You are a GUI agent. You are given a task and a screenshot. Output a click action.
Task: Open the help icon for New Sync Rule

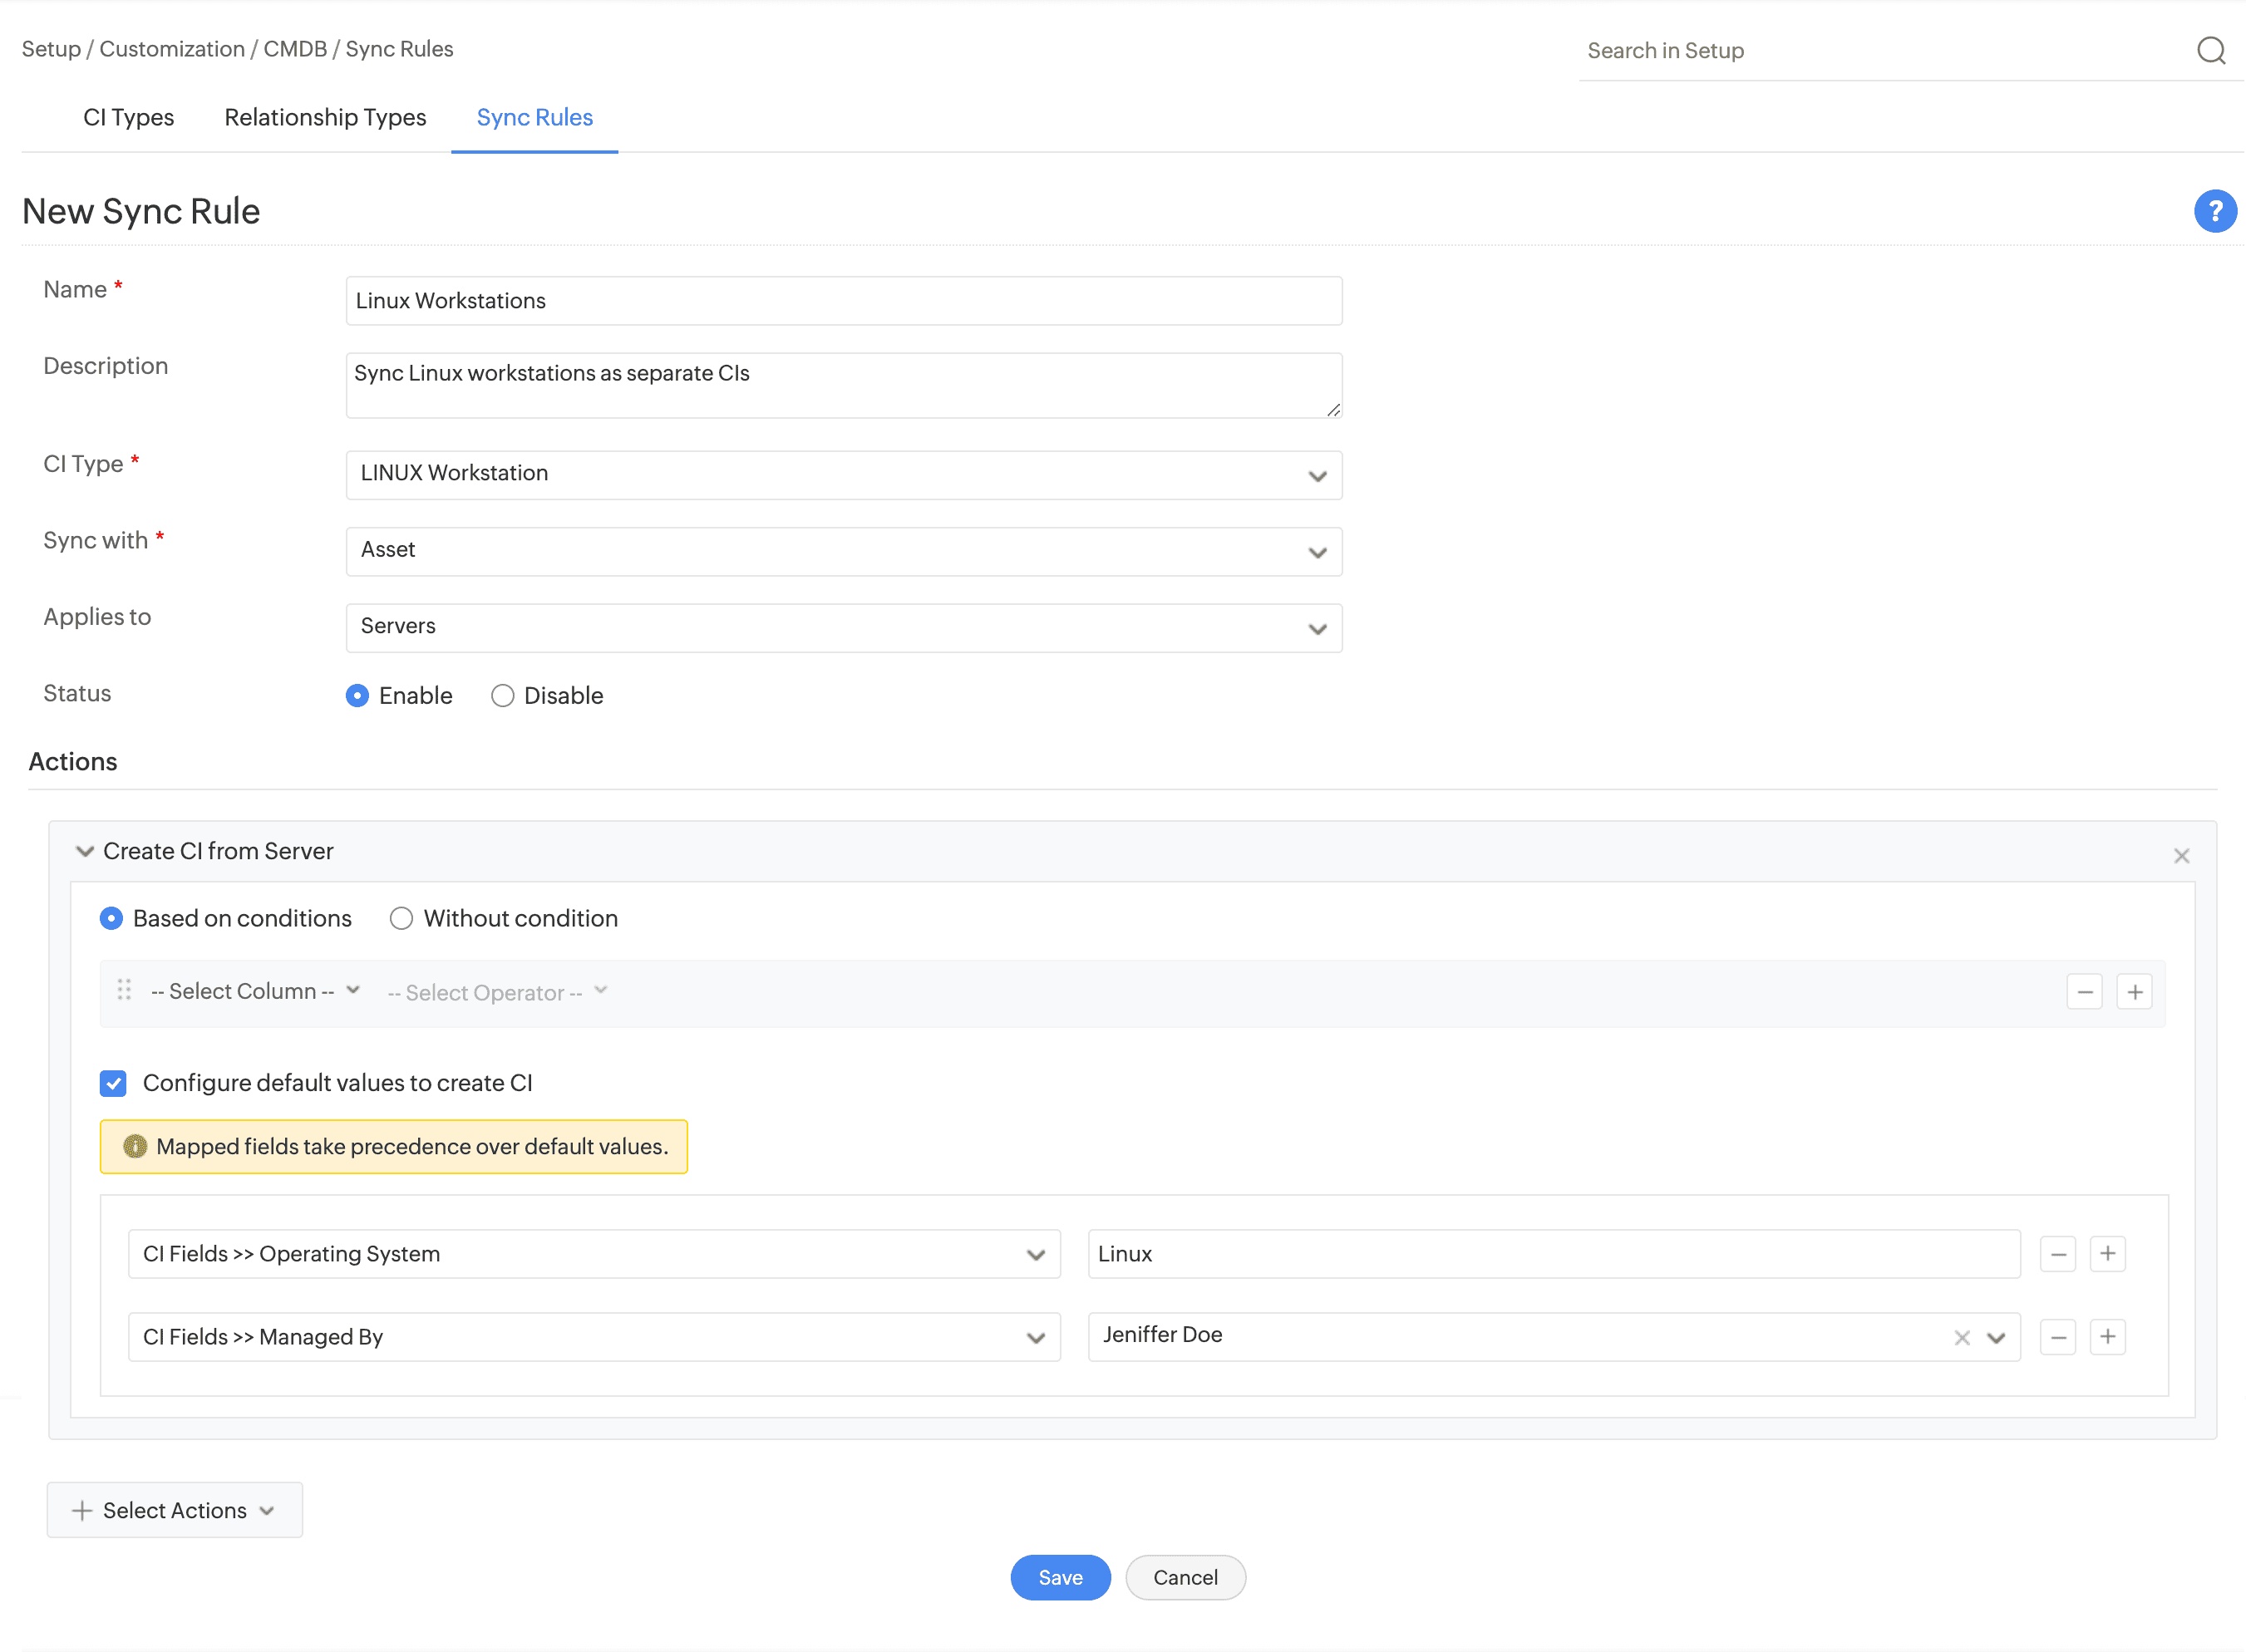(x=2214, y=211)
